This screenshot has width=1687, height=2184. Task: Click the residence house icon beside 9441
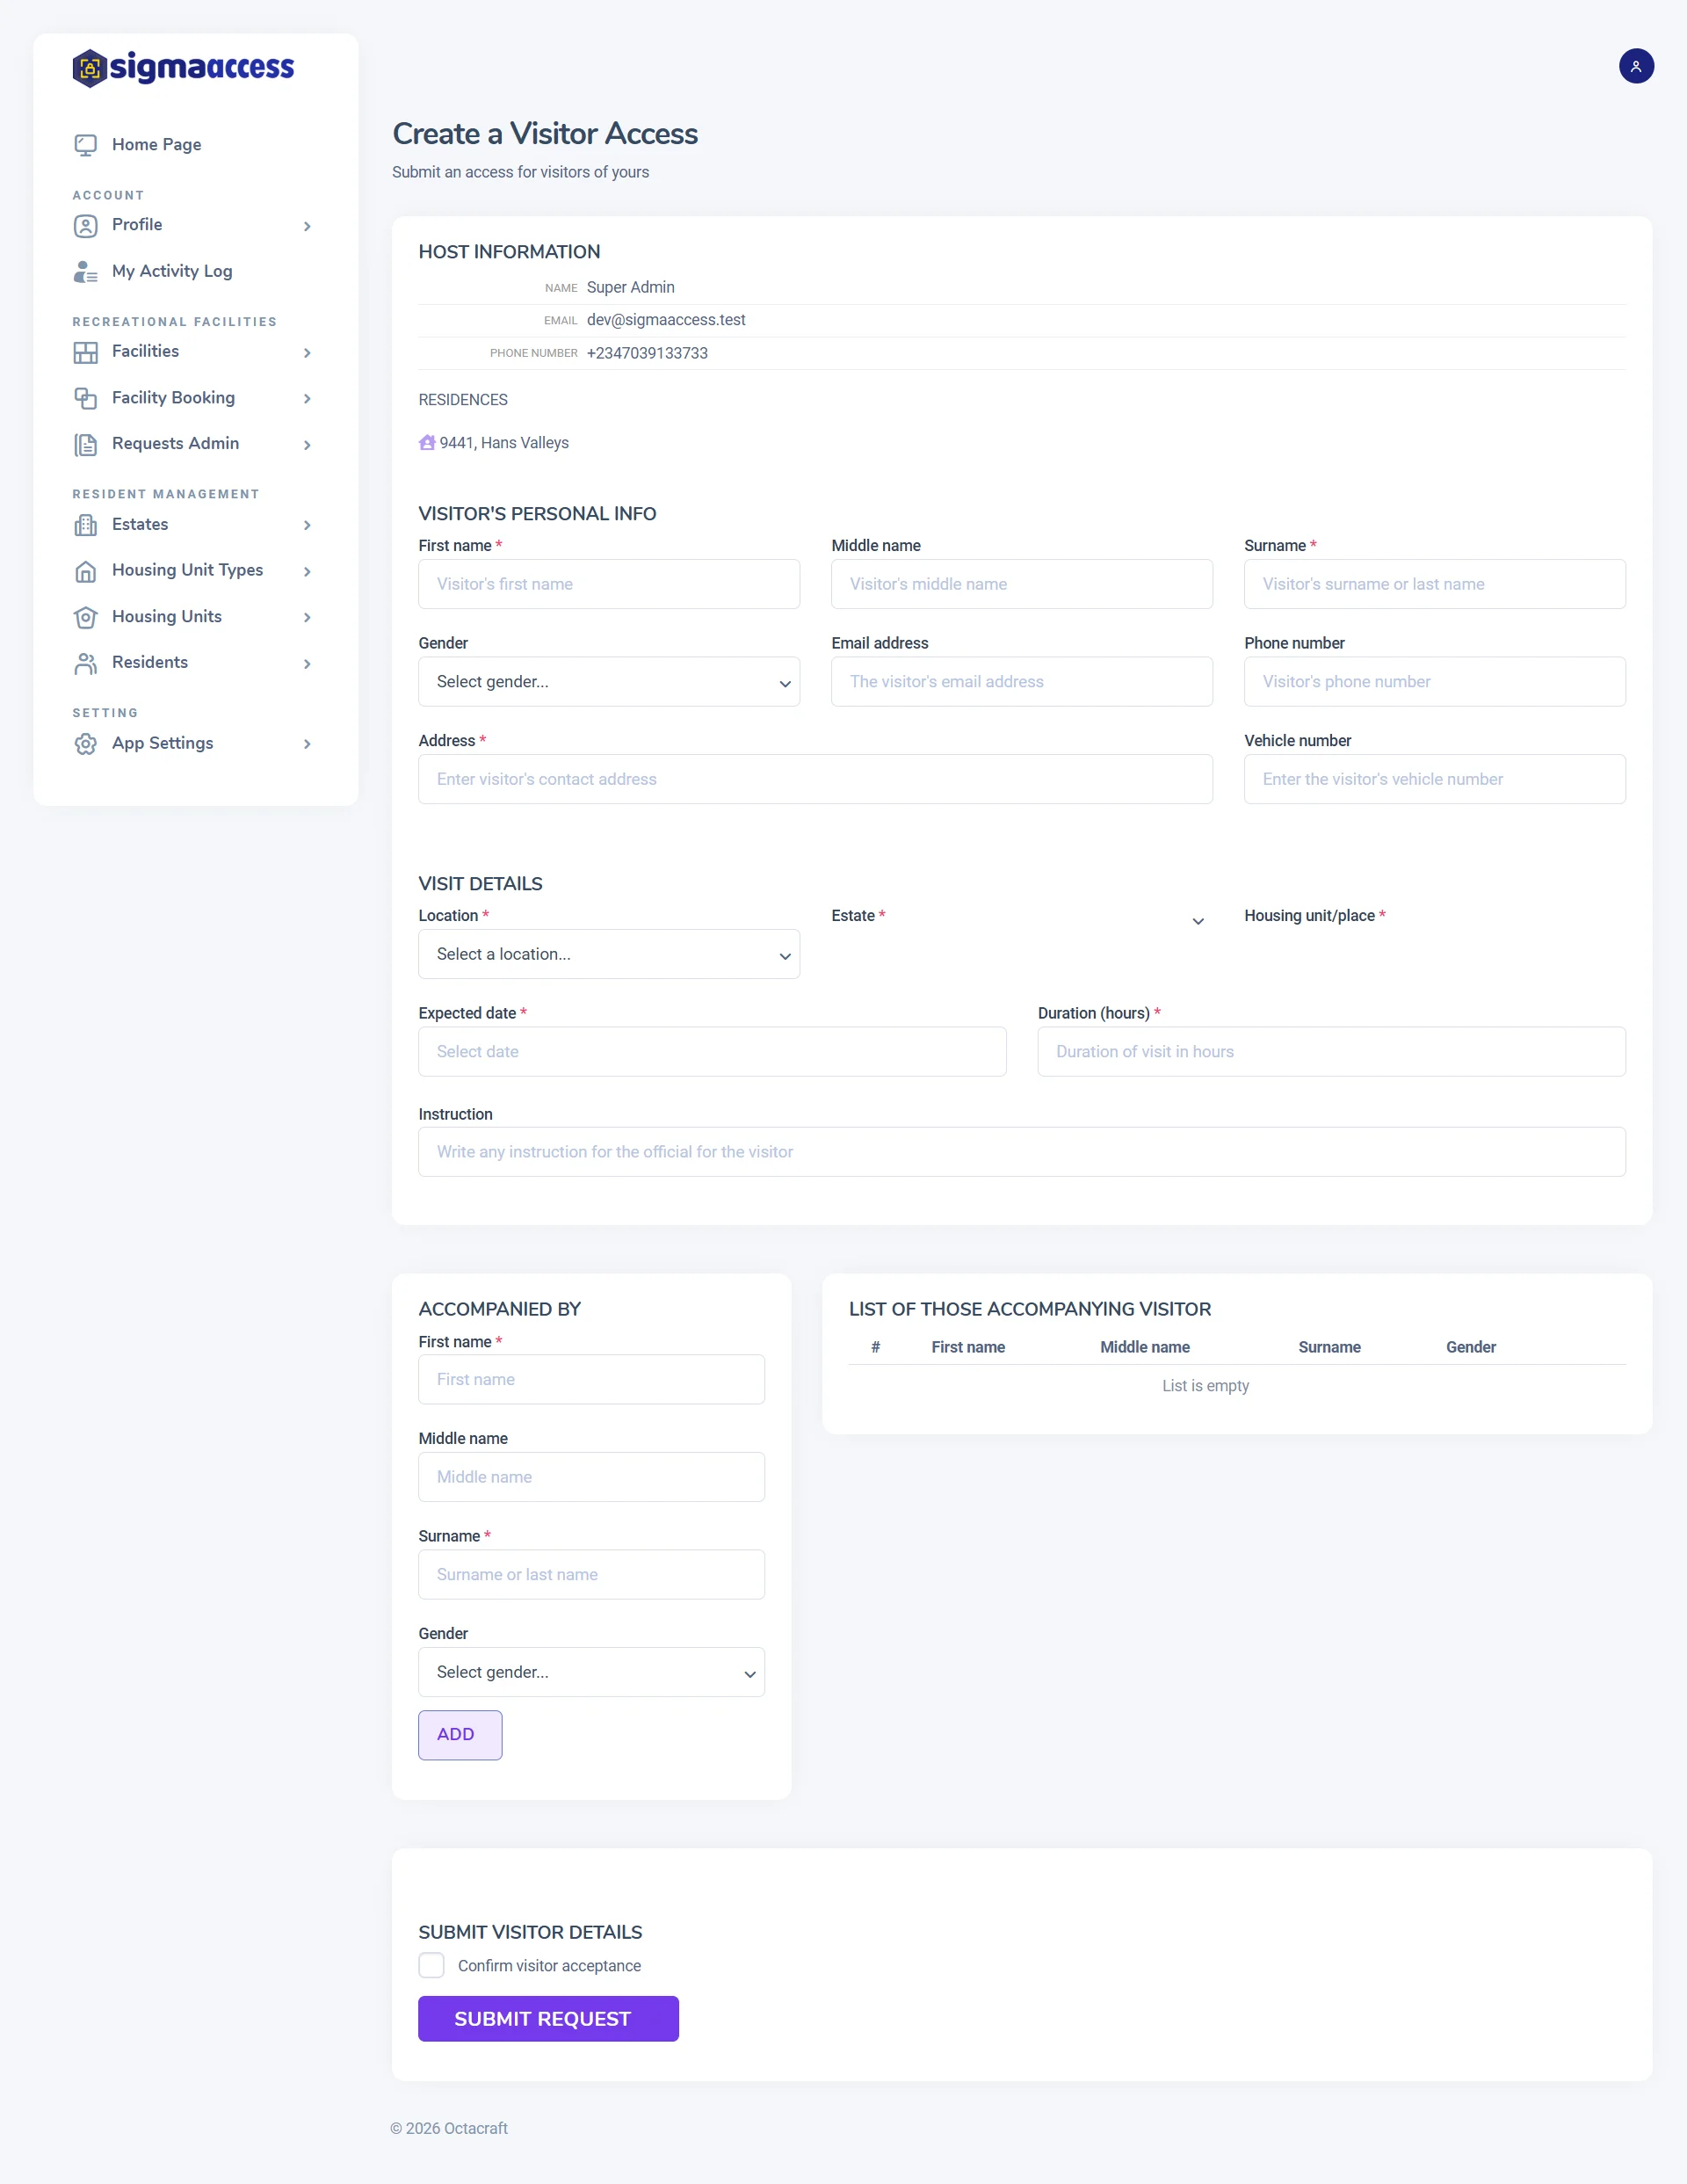tap(427, 442)
